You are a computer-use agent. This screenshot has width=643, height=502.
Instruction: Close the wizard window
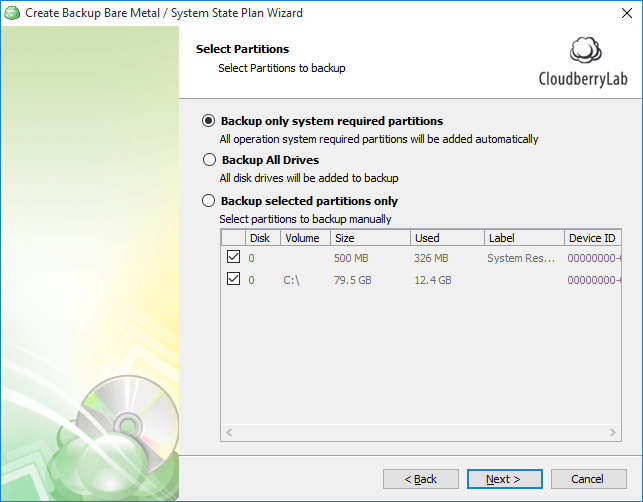(x=620, y=13)
